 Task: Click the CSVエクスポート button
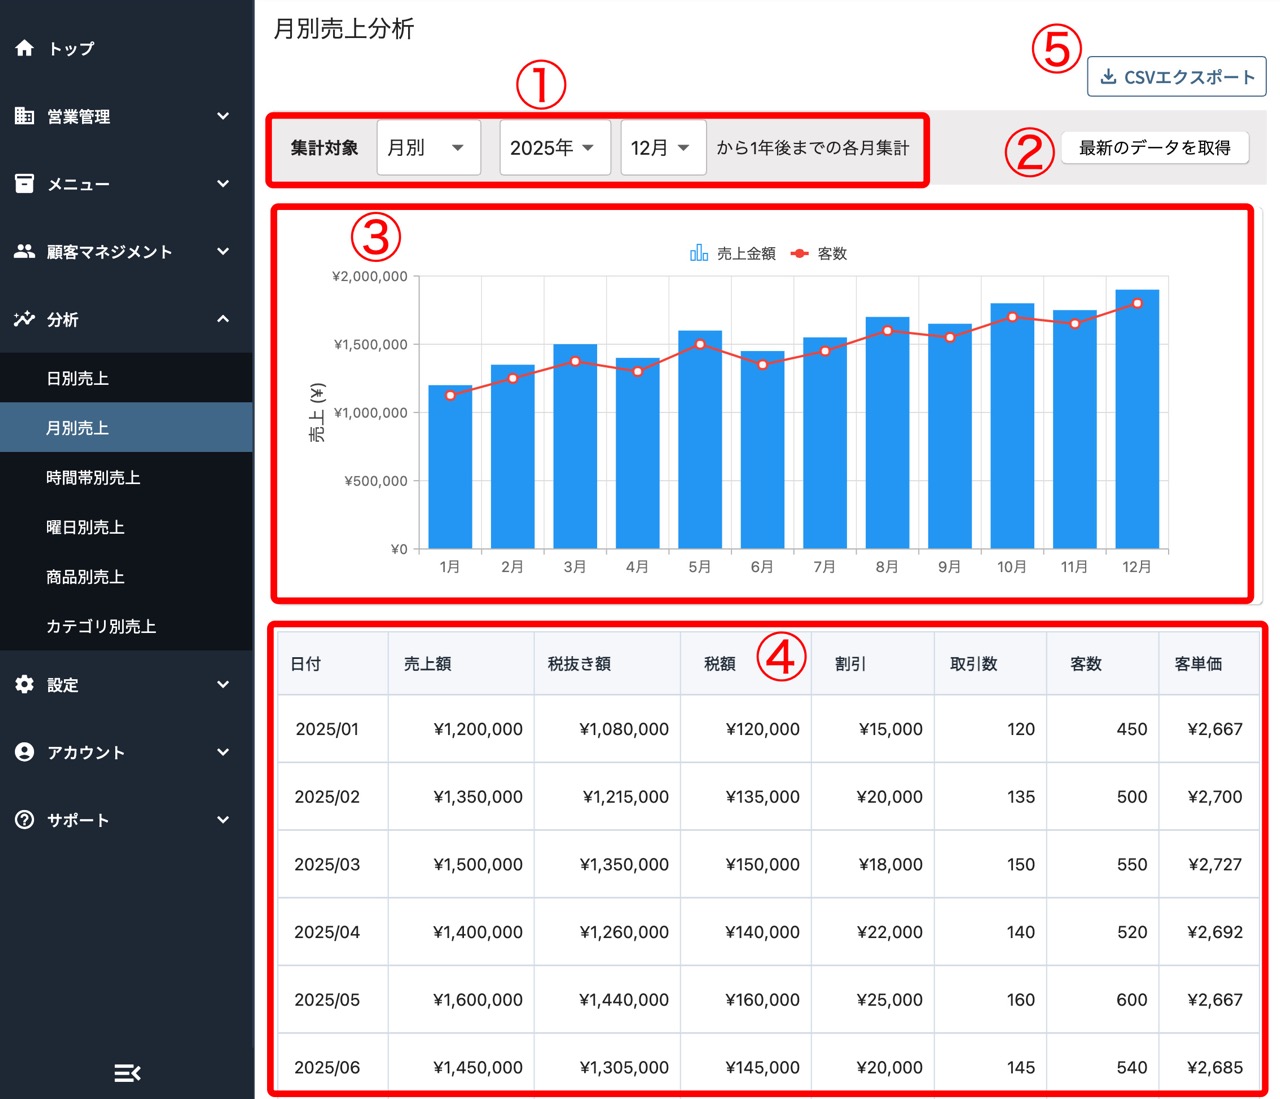pyautogui.click(x=1177, y=77)
